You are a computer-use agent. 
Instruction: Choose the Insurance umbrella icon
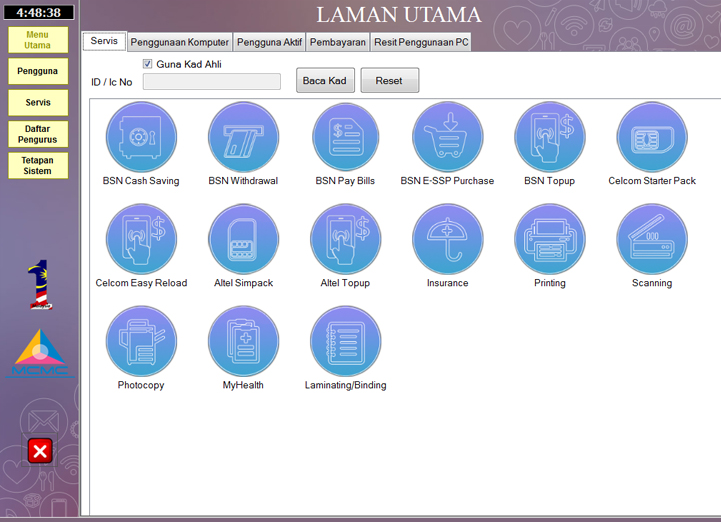pos(447,239)
